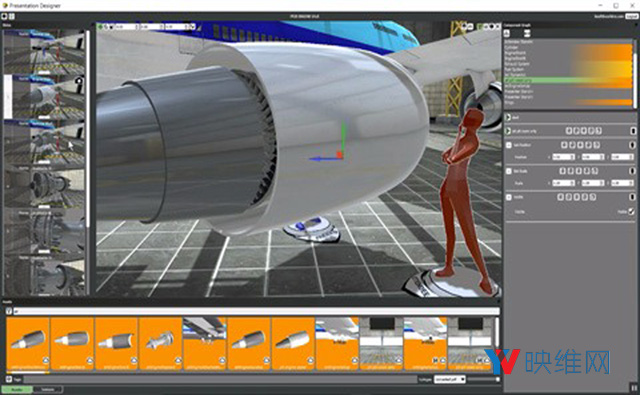Click the first icon atop the component graph panel
640x395 pixels.
(x=507, y=33)
